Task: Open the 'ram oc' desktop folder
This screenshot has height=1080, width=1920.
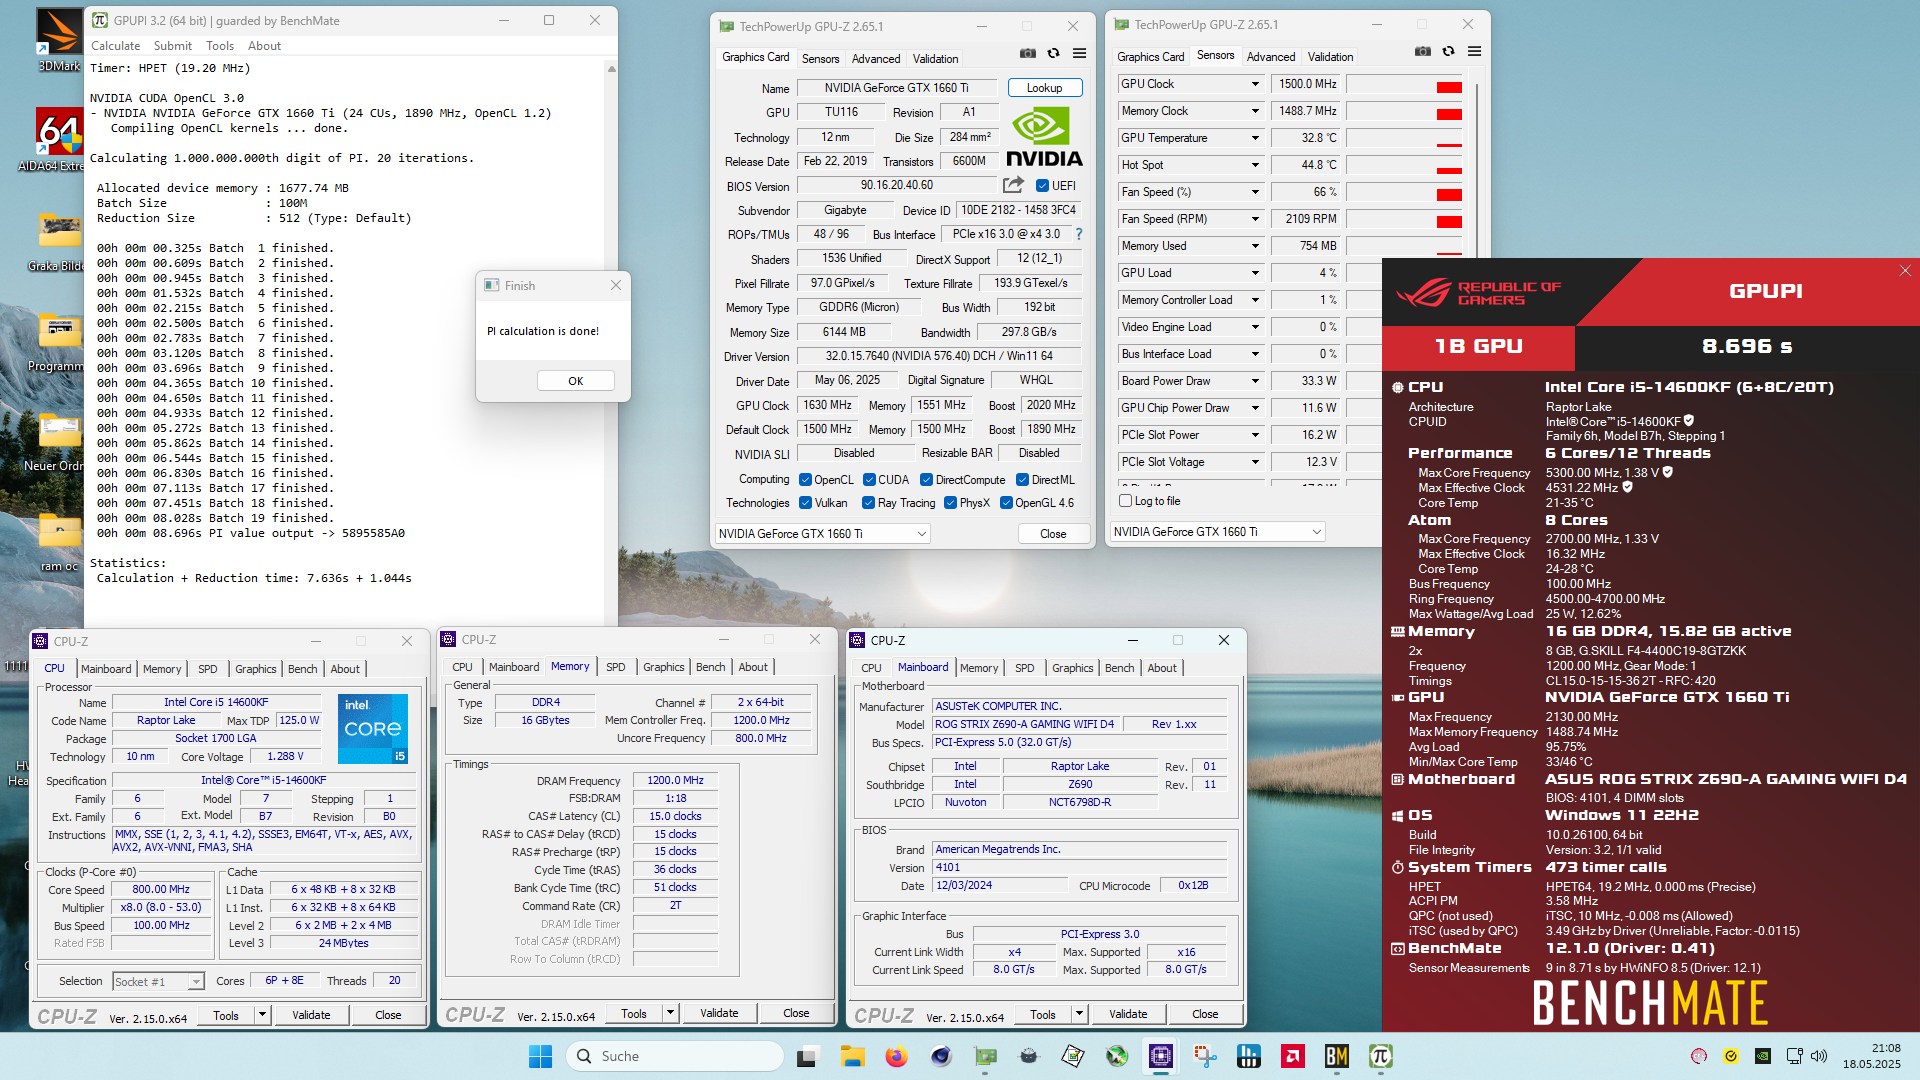Action: point(59,542)
